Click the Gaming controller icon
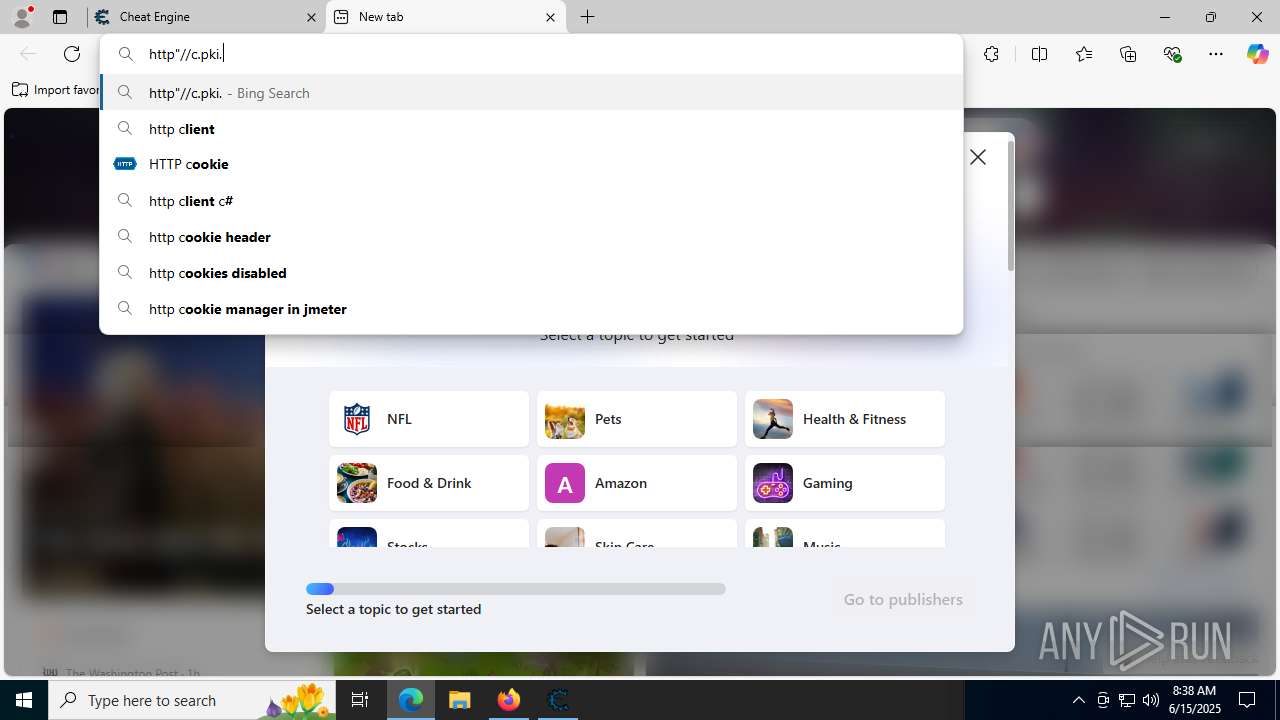 pos(773,483)
